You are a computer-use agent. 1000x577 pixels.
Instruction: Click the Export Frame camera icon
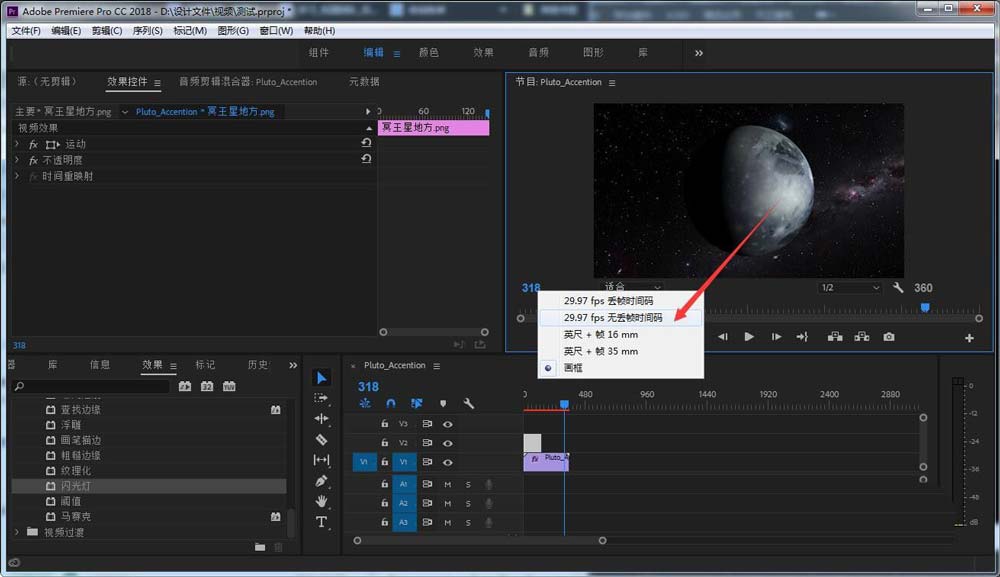pyautogui.click(x=889, y=337)
